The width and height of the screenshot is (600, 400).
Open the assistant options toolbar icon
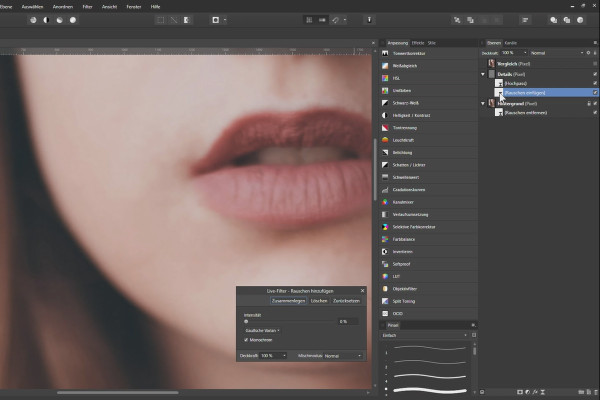click(x=369, y=20)
